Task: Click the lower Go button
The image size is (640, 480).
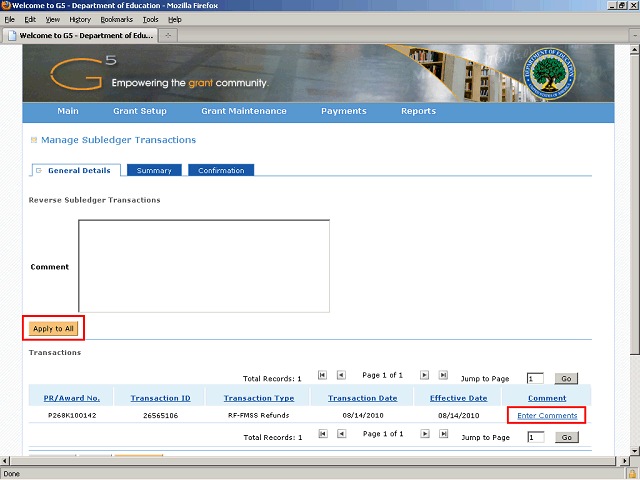Action: tap(567, 438)
